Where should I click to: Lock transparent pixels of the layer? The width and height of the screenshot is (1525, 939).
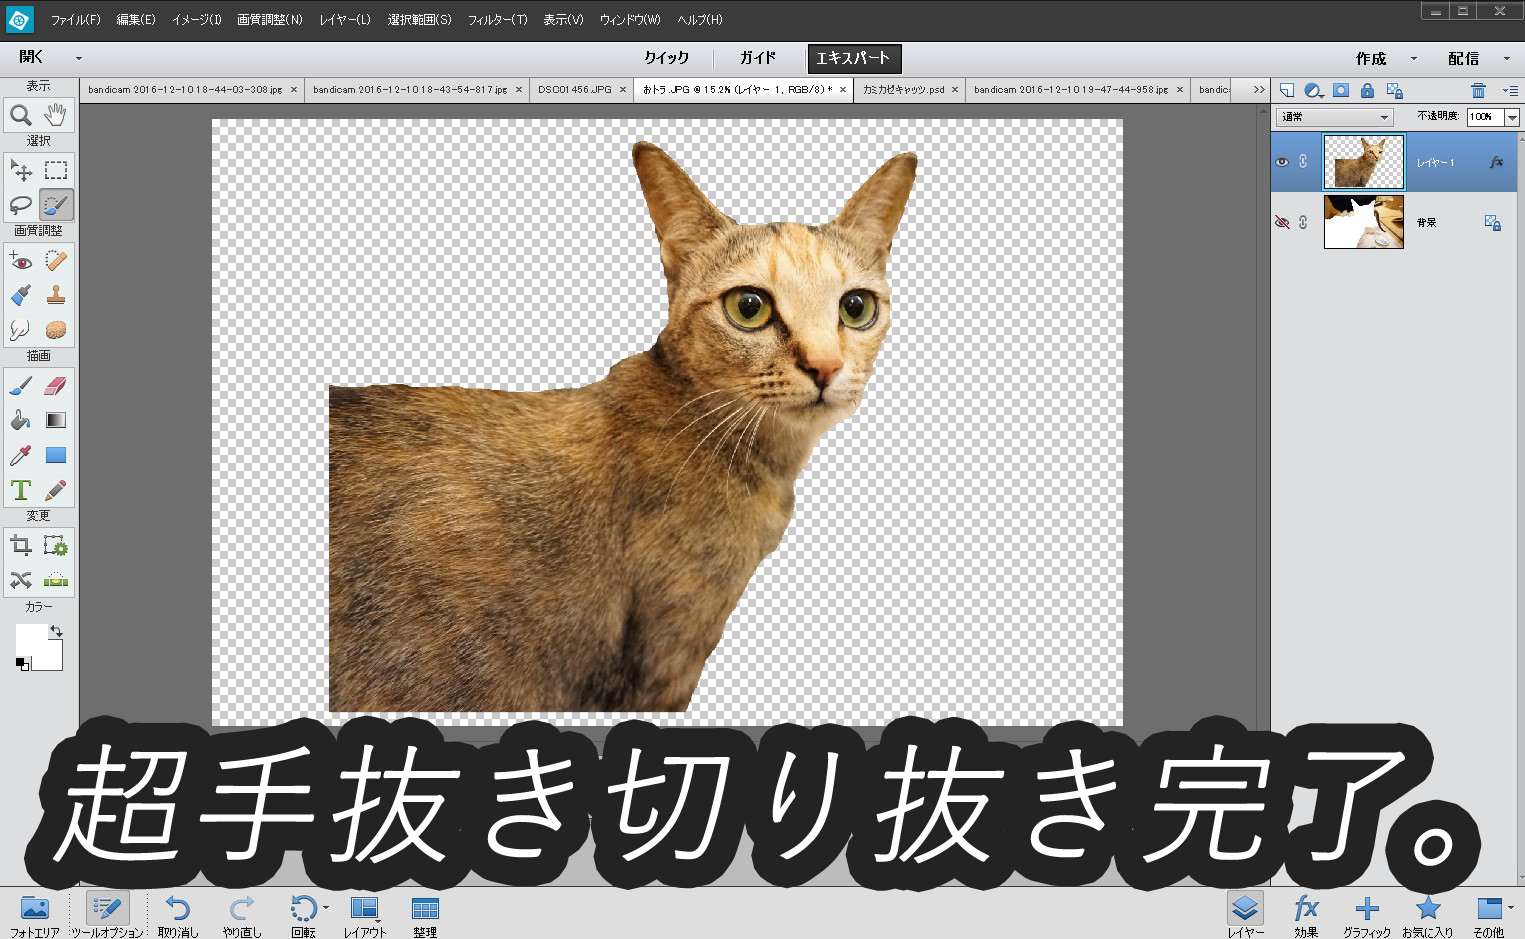tap(1395, 90)
